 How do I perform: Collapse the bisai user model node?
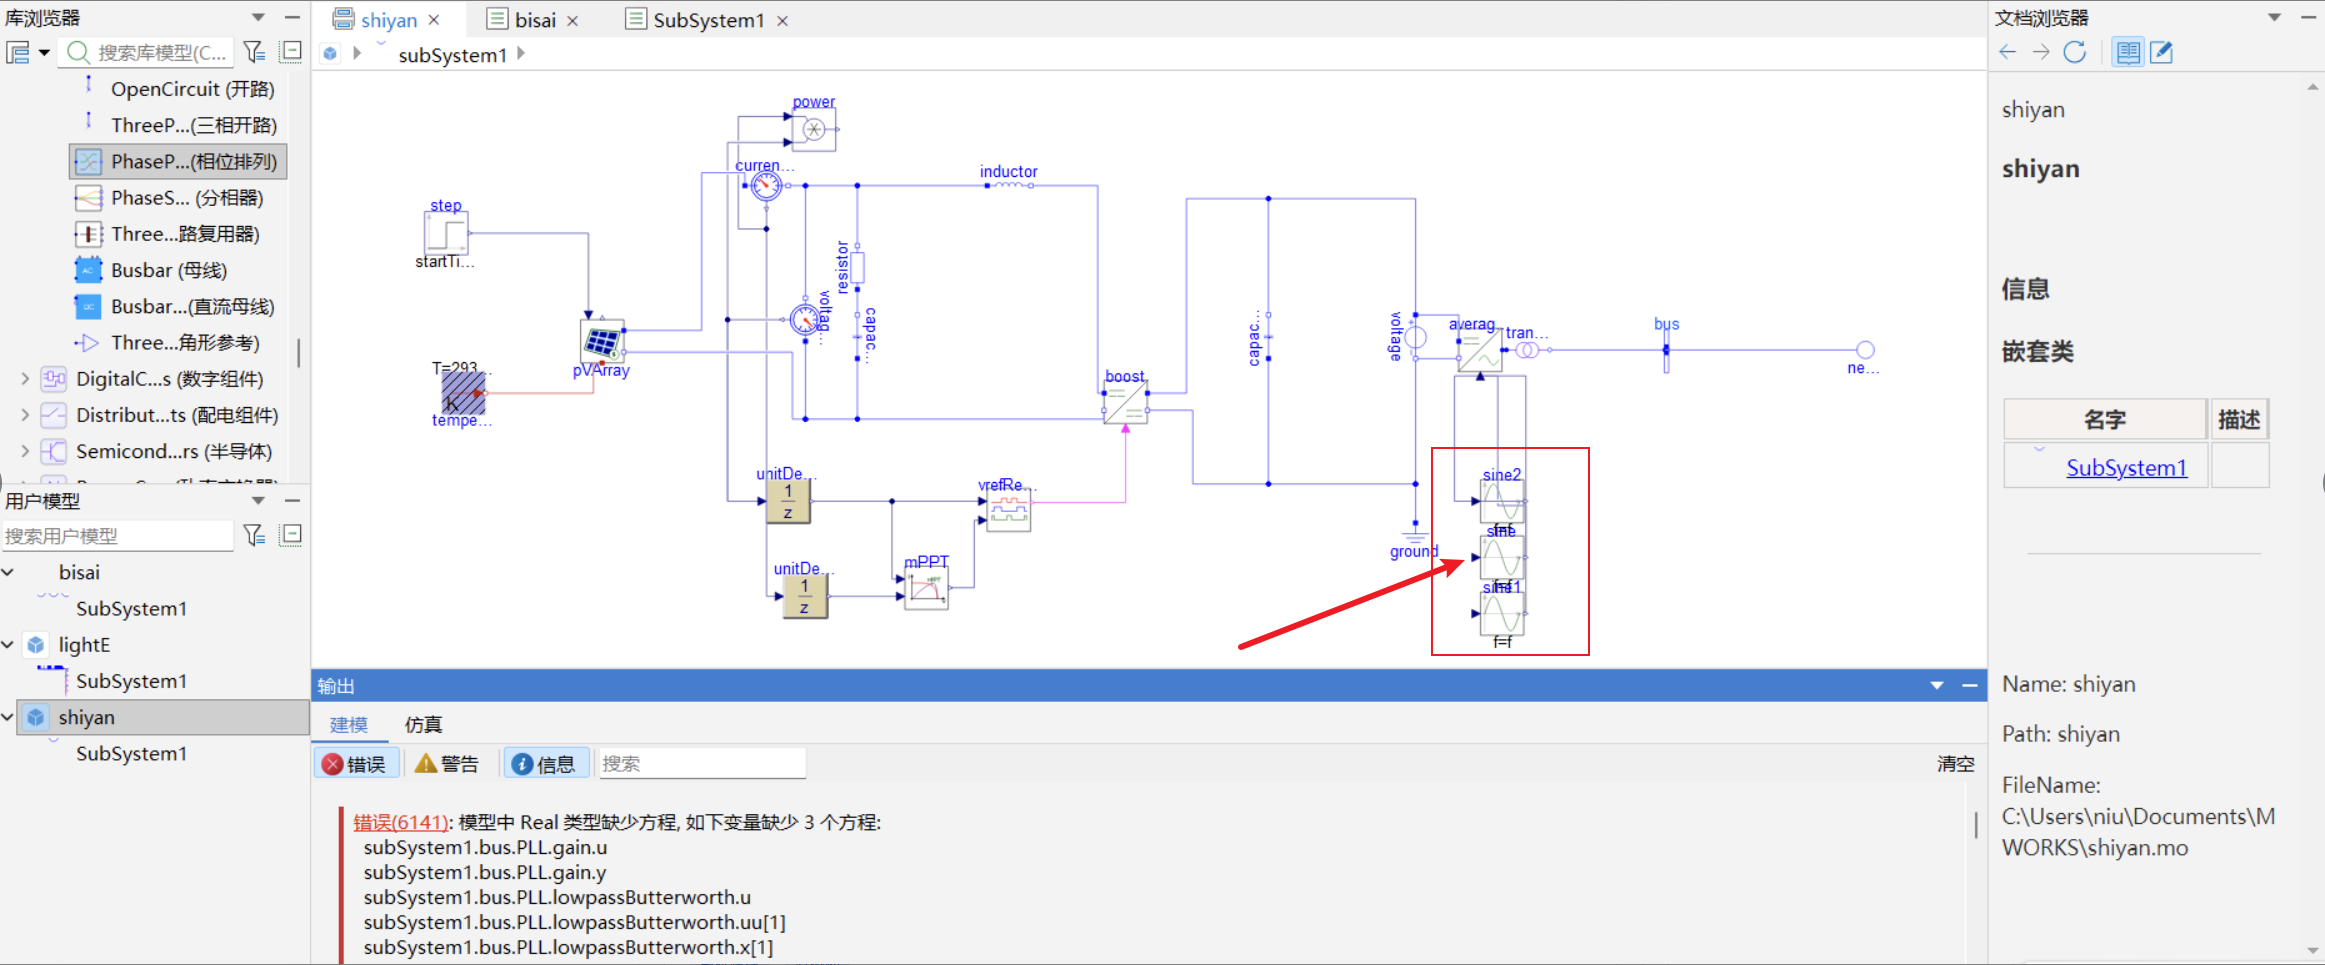(x=8, y=572)
